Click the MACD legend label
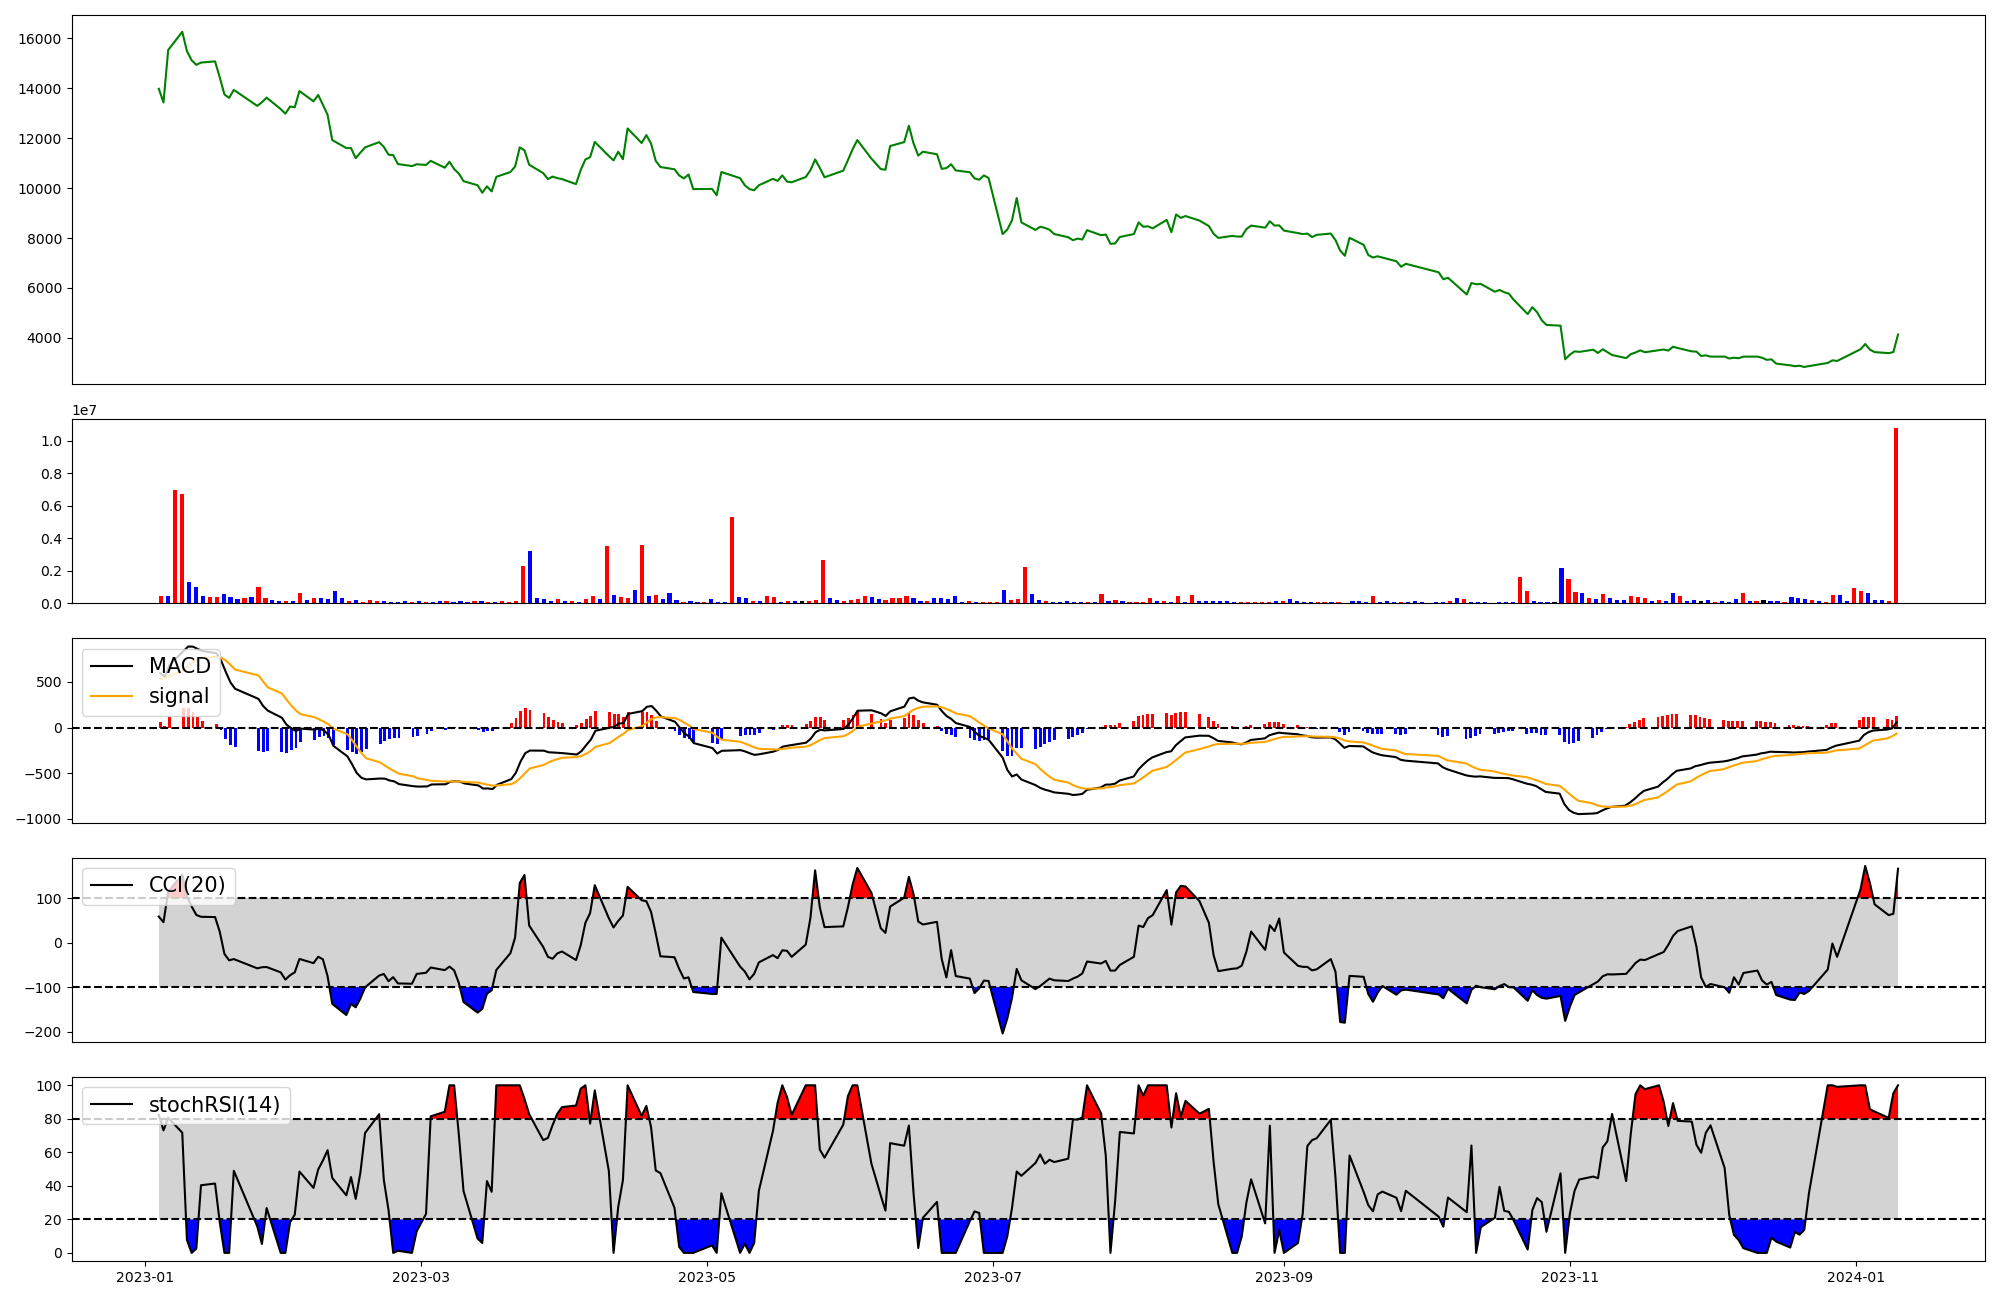The width and height of the screenshot is (2000, 1300). click(x=179, y=666)
